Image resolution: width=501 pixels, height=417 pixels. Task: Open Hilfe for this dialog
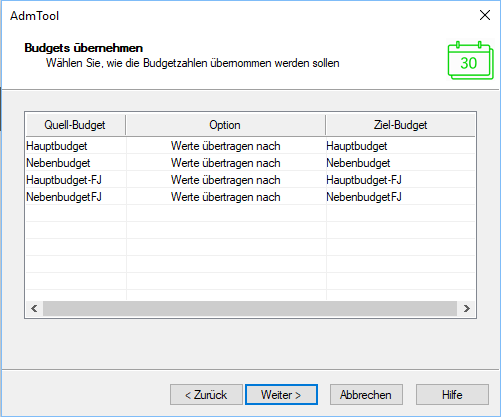click(x=452, y=395)
